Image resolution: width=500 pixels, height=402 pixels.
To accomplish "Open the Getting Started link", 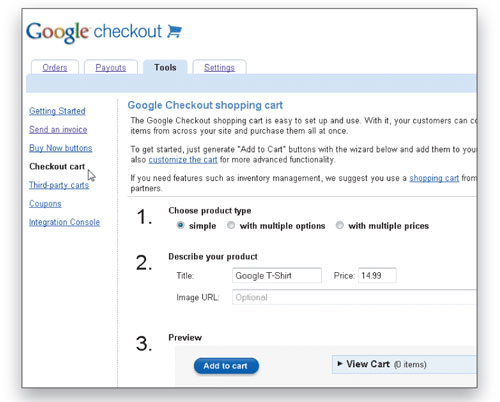I will tap(57, 111).
